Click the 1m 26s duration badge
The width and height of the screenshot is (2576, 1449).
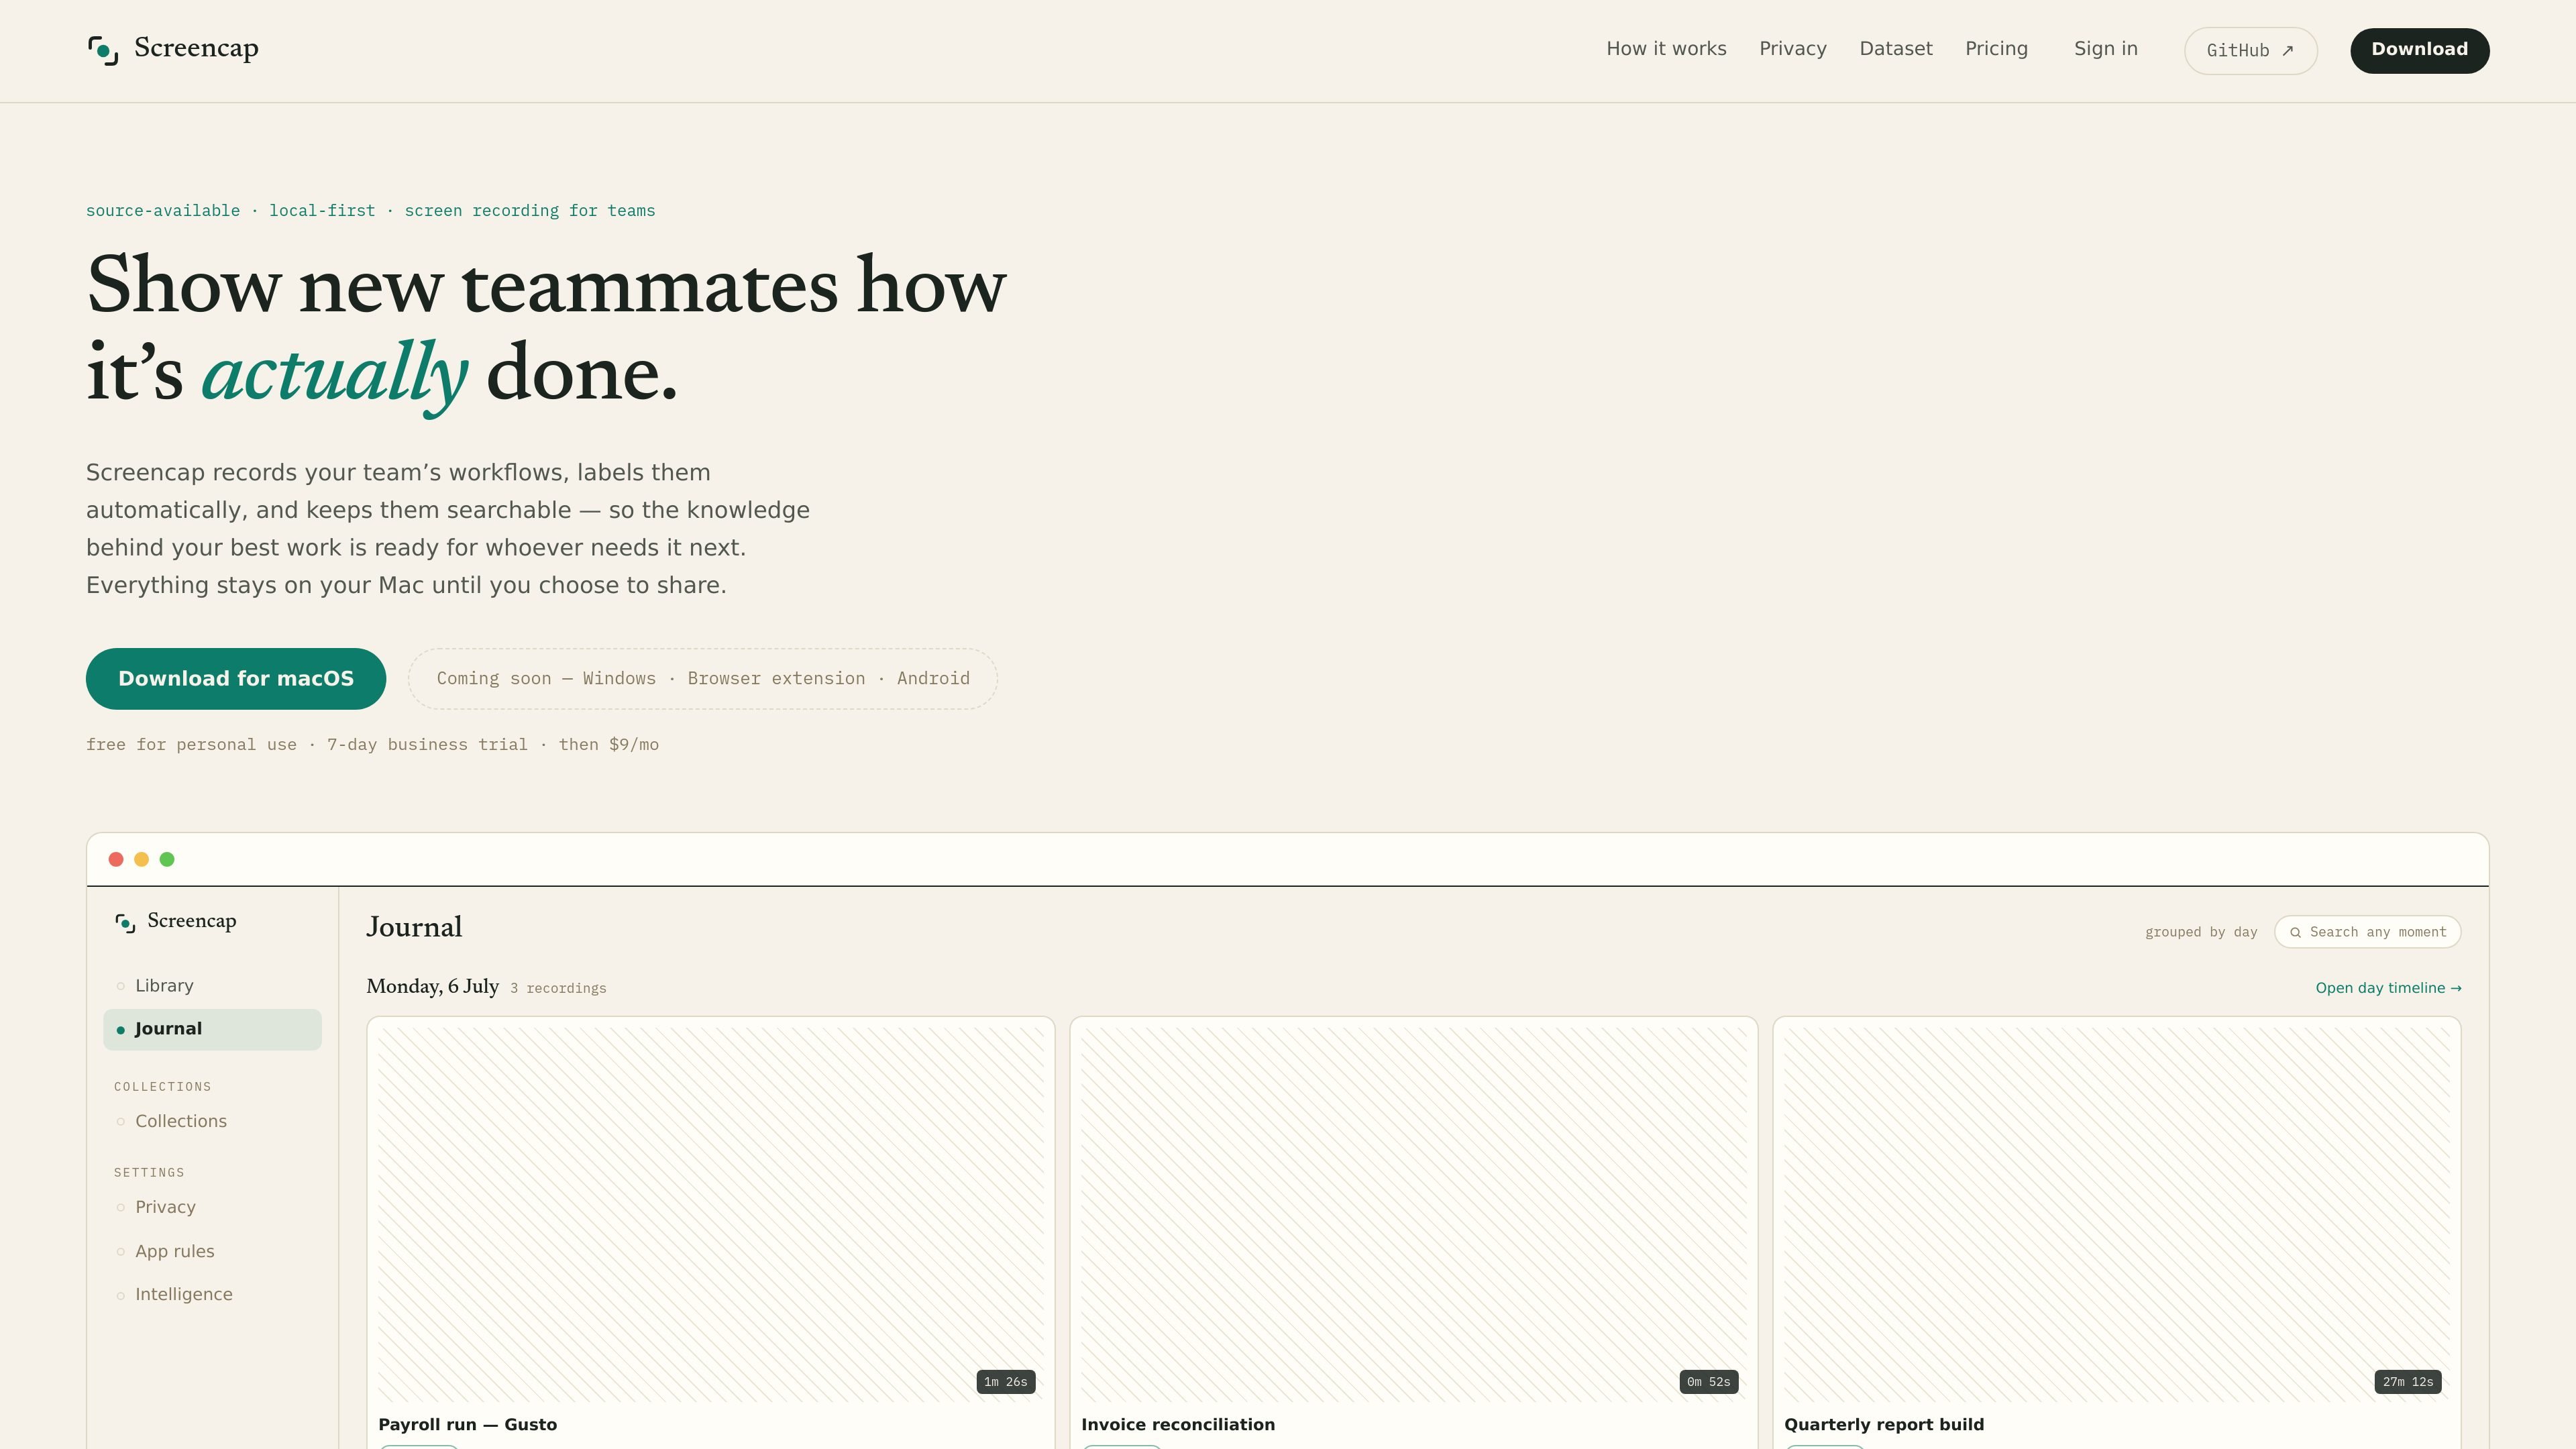point(1005,1382)
